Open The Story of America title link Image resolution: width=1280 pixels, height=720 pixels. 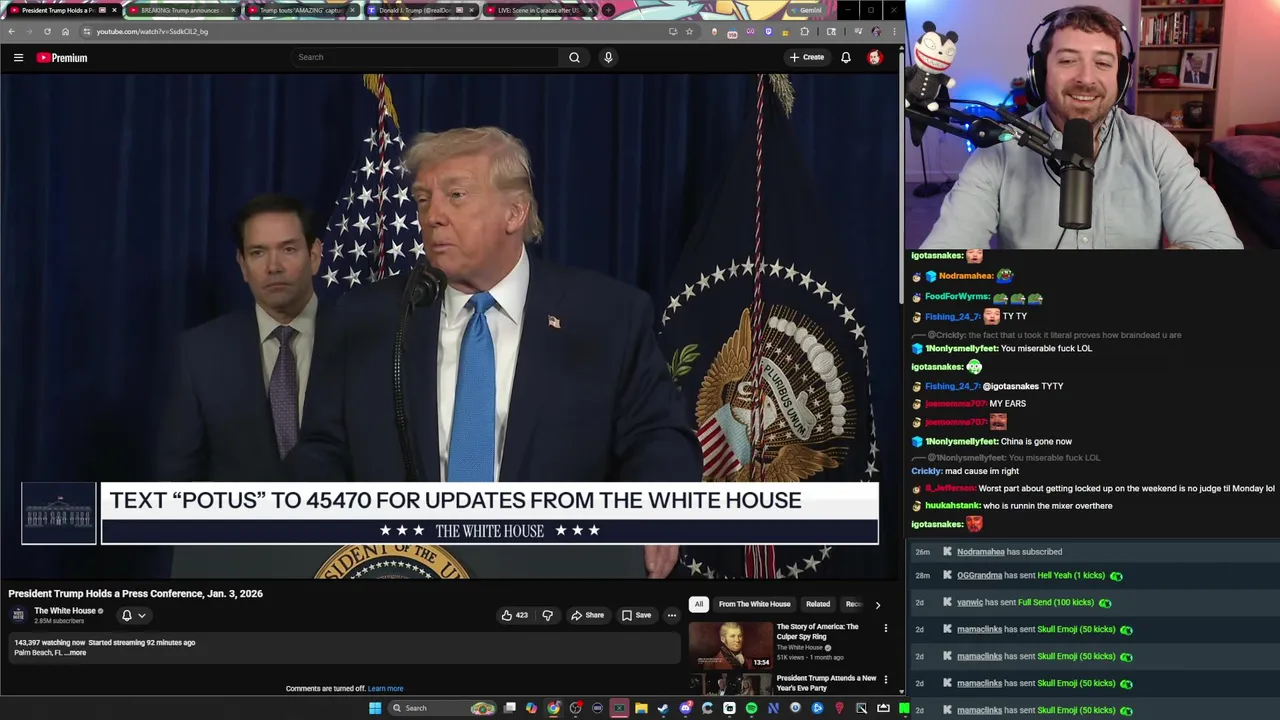[x=817, y=631]
